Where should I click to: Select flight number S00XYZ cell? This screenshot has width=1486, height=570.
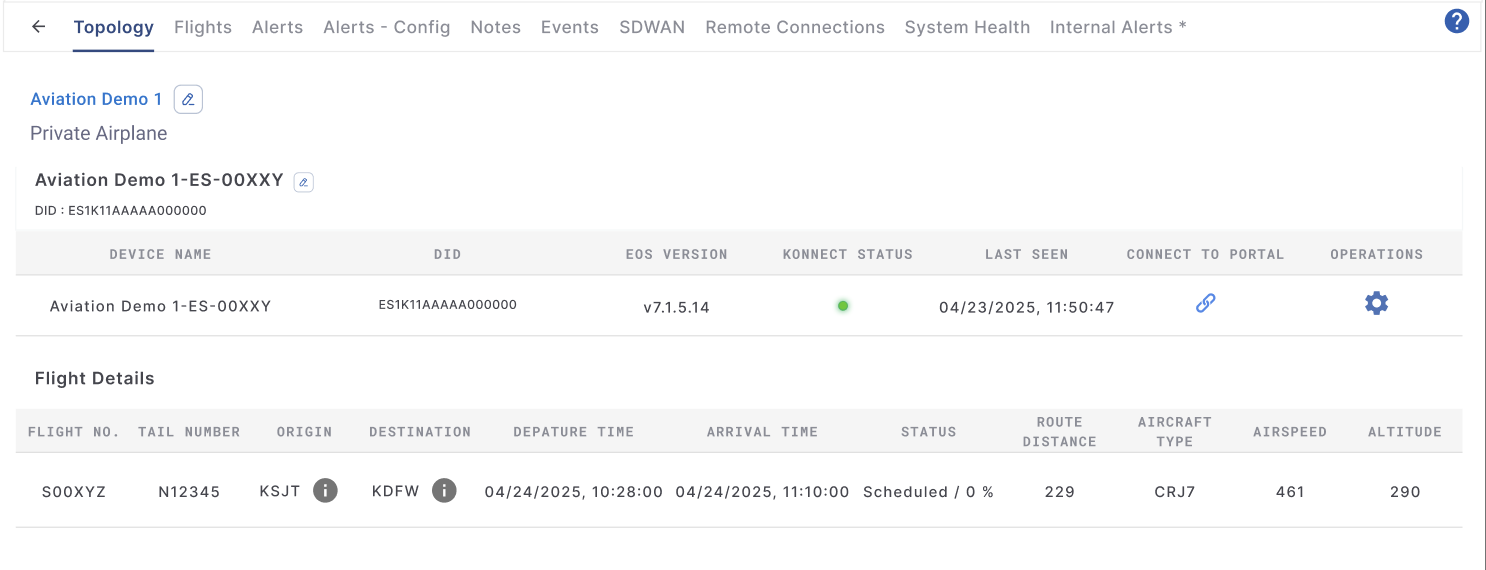tap(73, 492)
